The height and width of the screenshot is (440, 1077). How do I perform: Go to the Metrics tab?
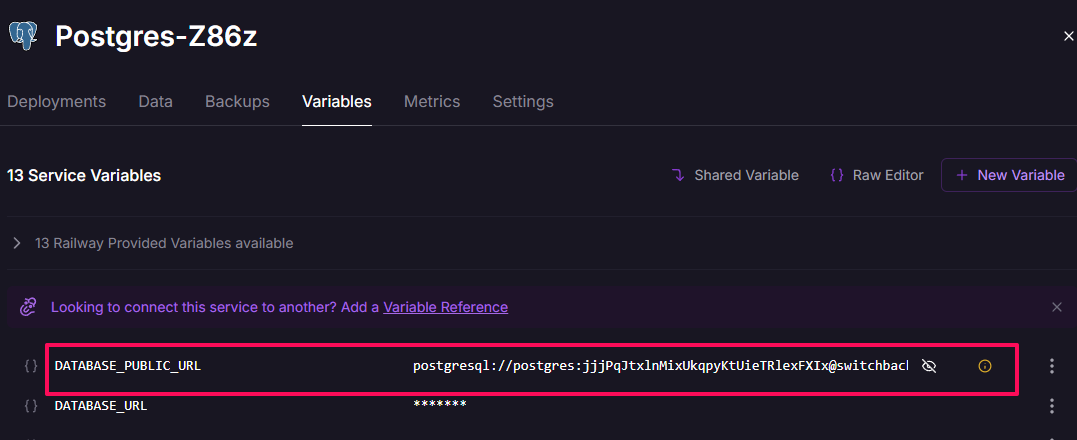coord(432,102)
